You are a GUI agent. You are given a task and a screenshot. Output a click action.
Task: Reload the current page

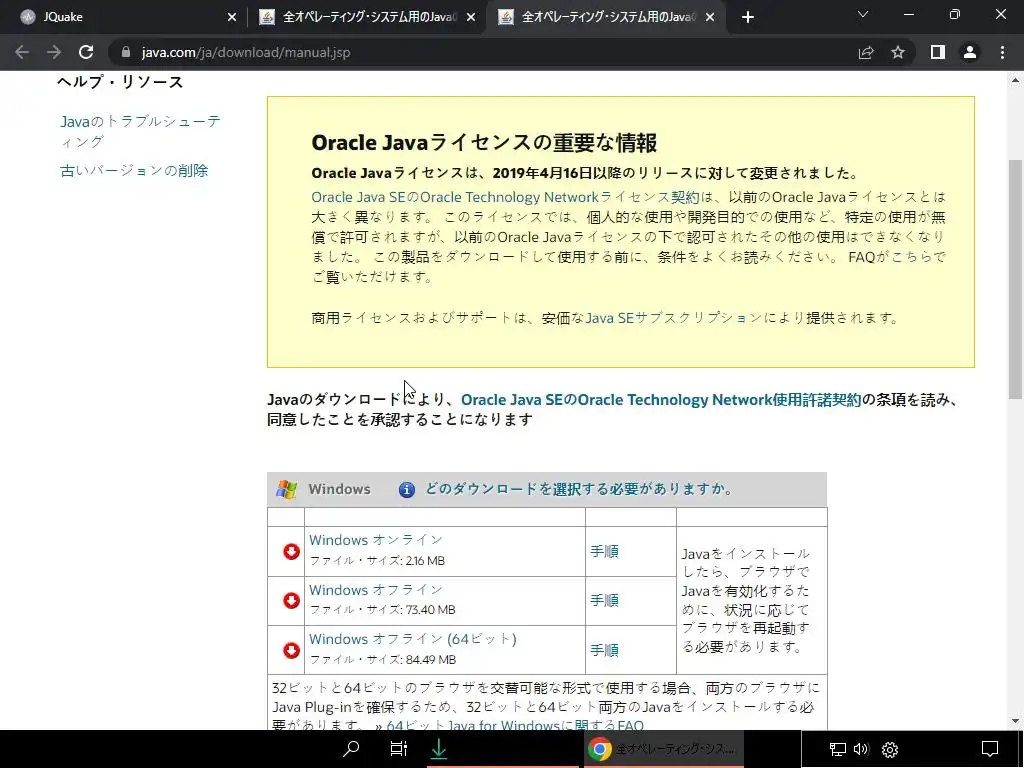click(x=86, y=52)
